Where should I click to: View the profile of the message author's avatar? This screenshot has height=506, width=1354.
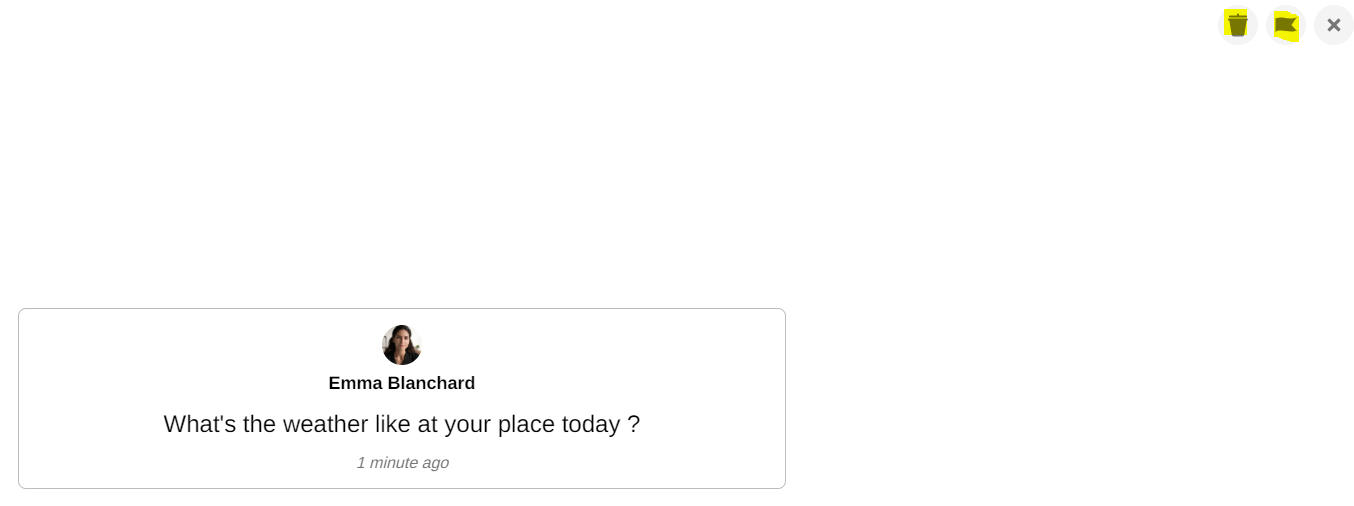point(402,345)
